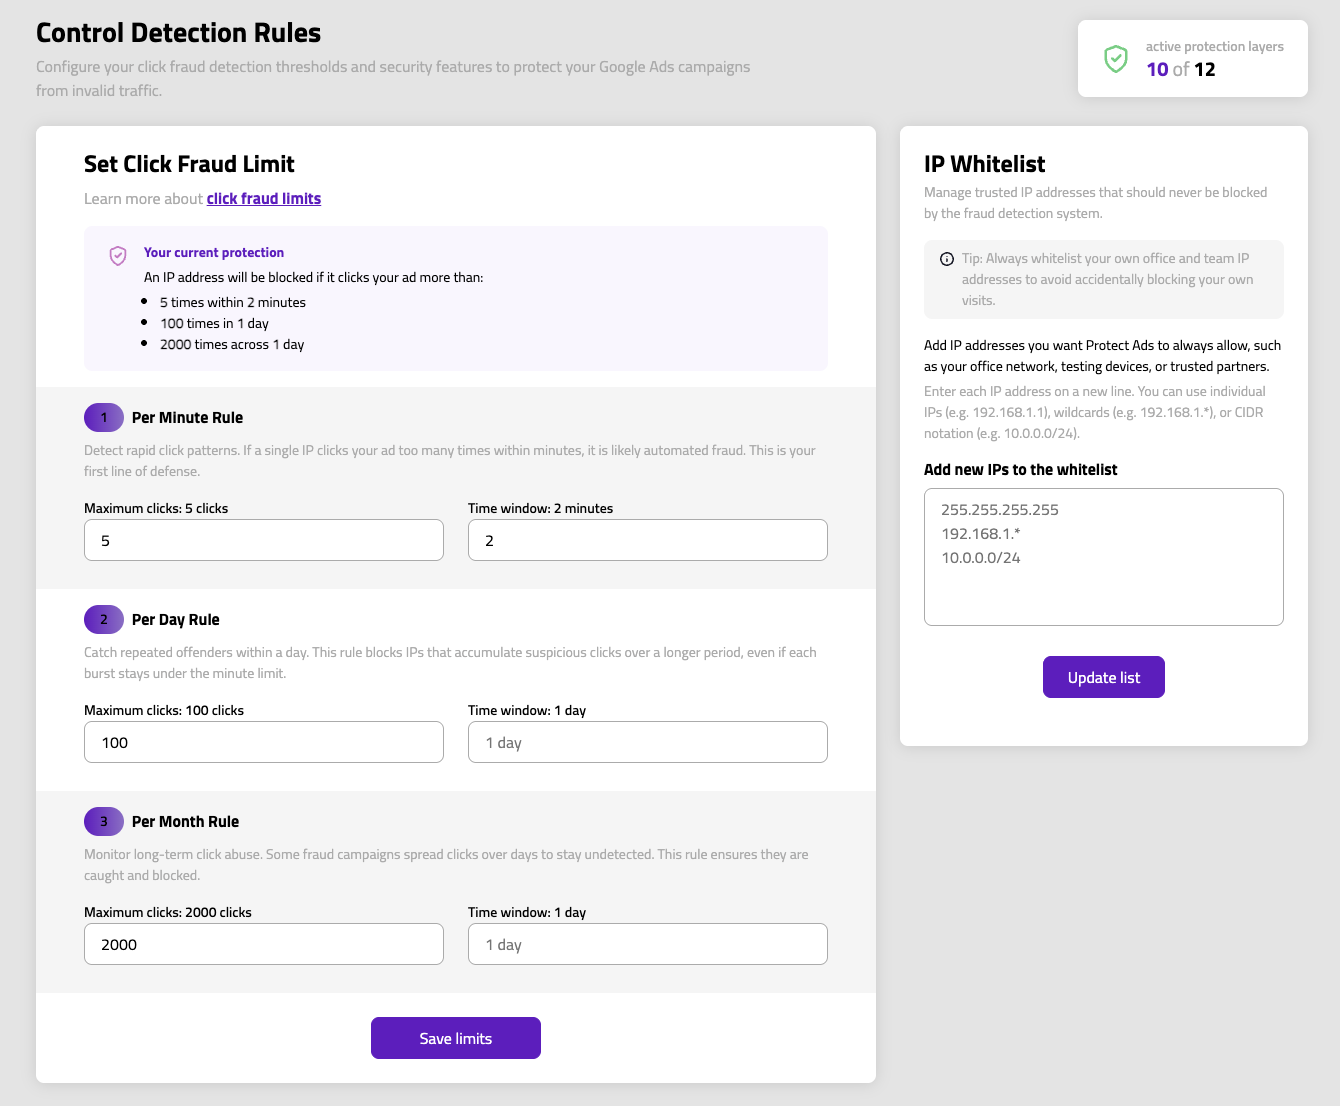Select the Per Day Rule clicks field showing 100

point(263,742)
